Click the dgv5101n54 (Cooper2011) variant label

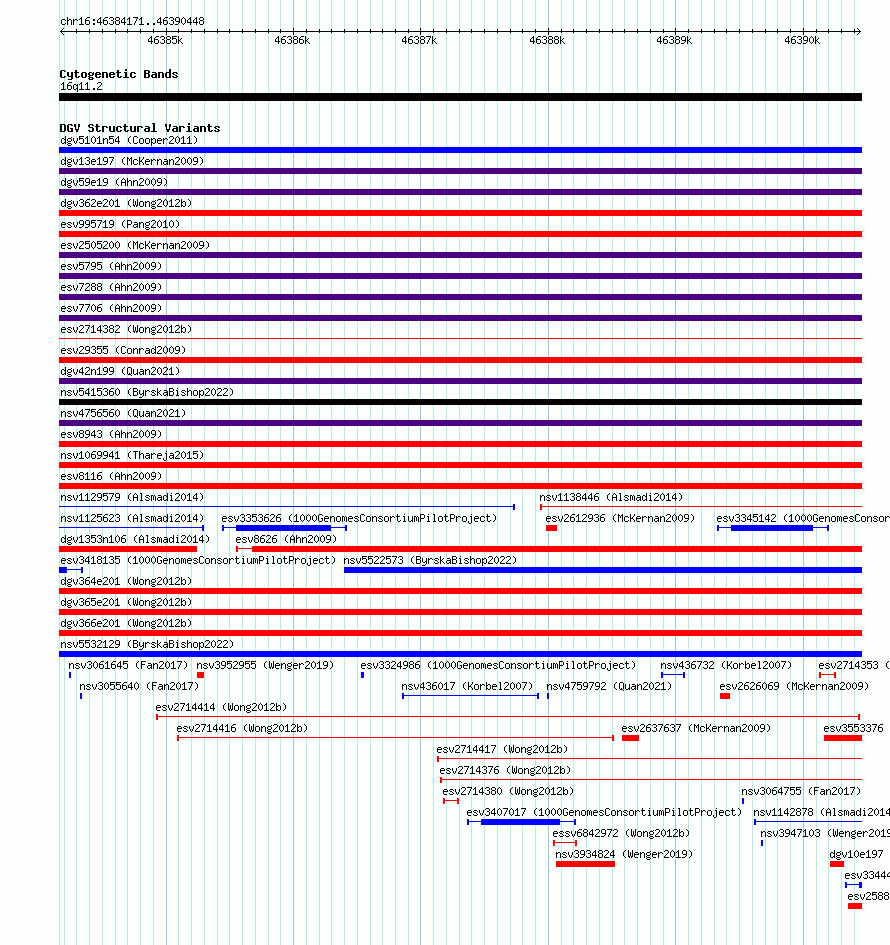pos(129,140)
